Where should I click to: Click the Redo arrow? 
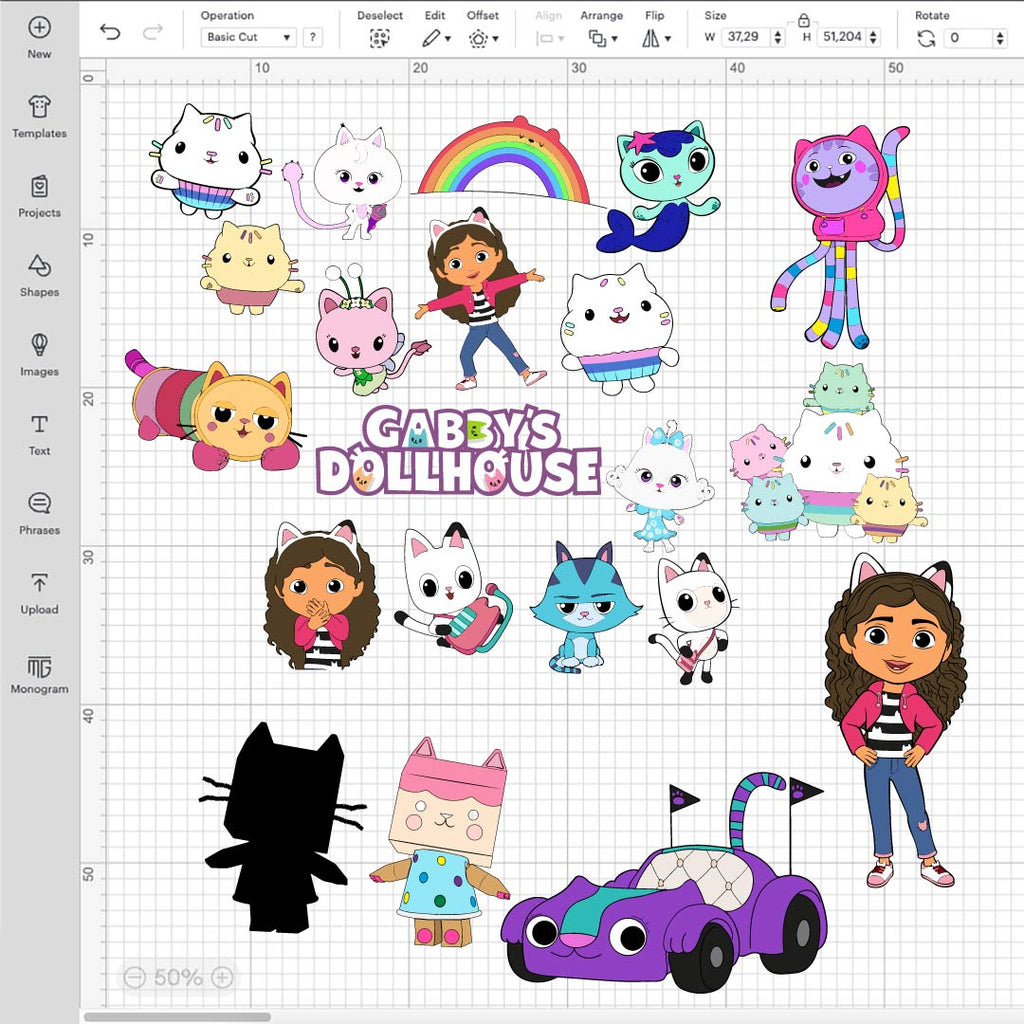pos(152,33)
